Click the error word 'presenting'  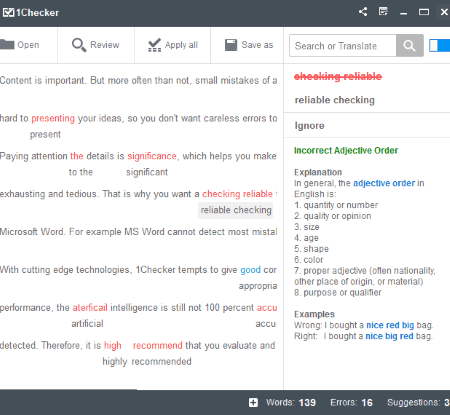pyautogui.click(x=53, y=118)
